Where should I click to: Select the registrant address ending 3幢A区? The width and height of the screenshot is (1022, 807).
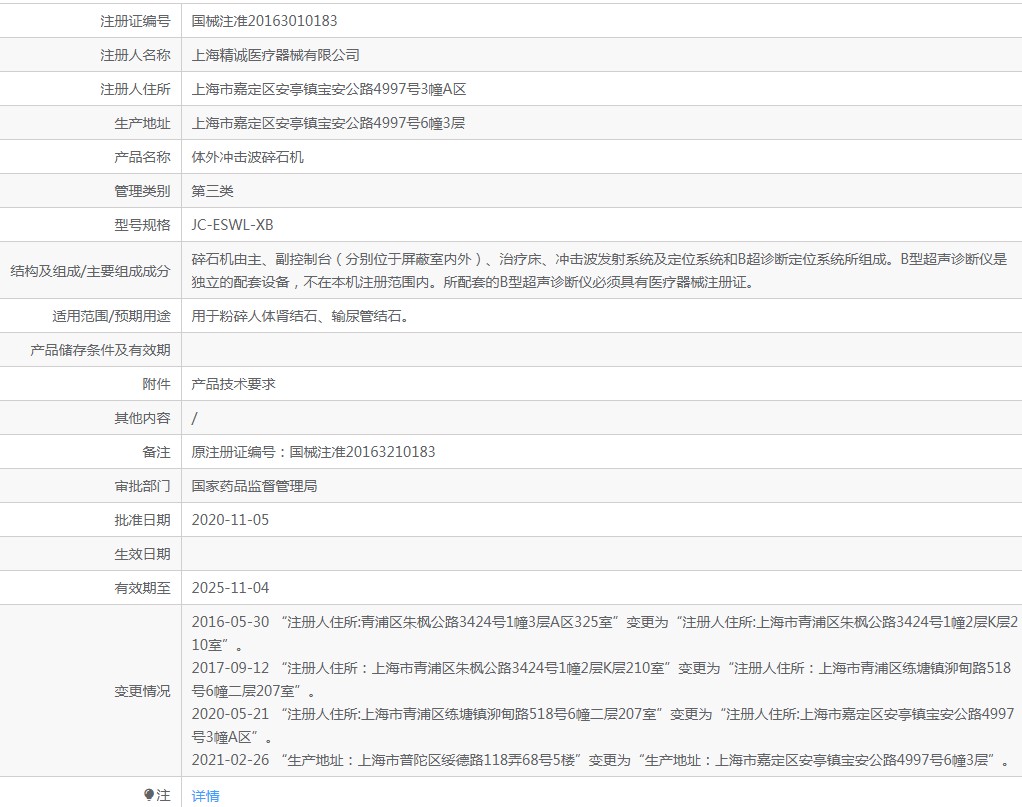tap(328, 89)
